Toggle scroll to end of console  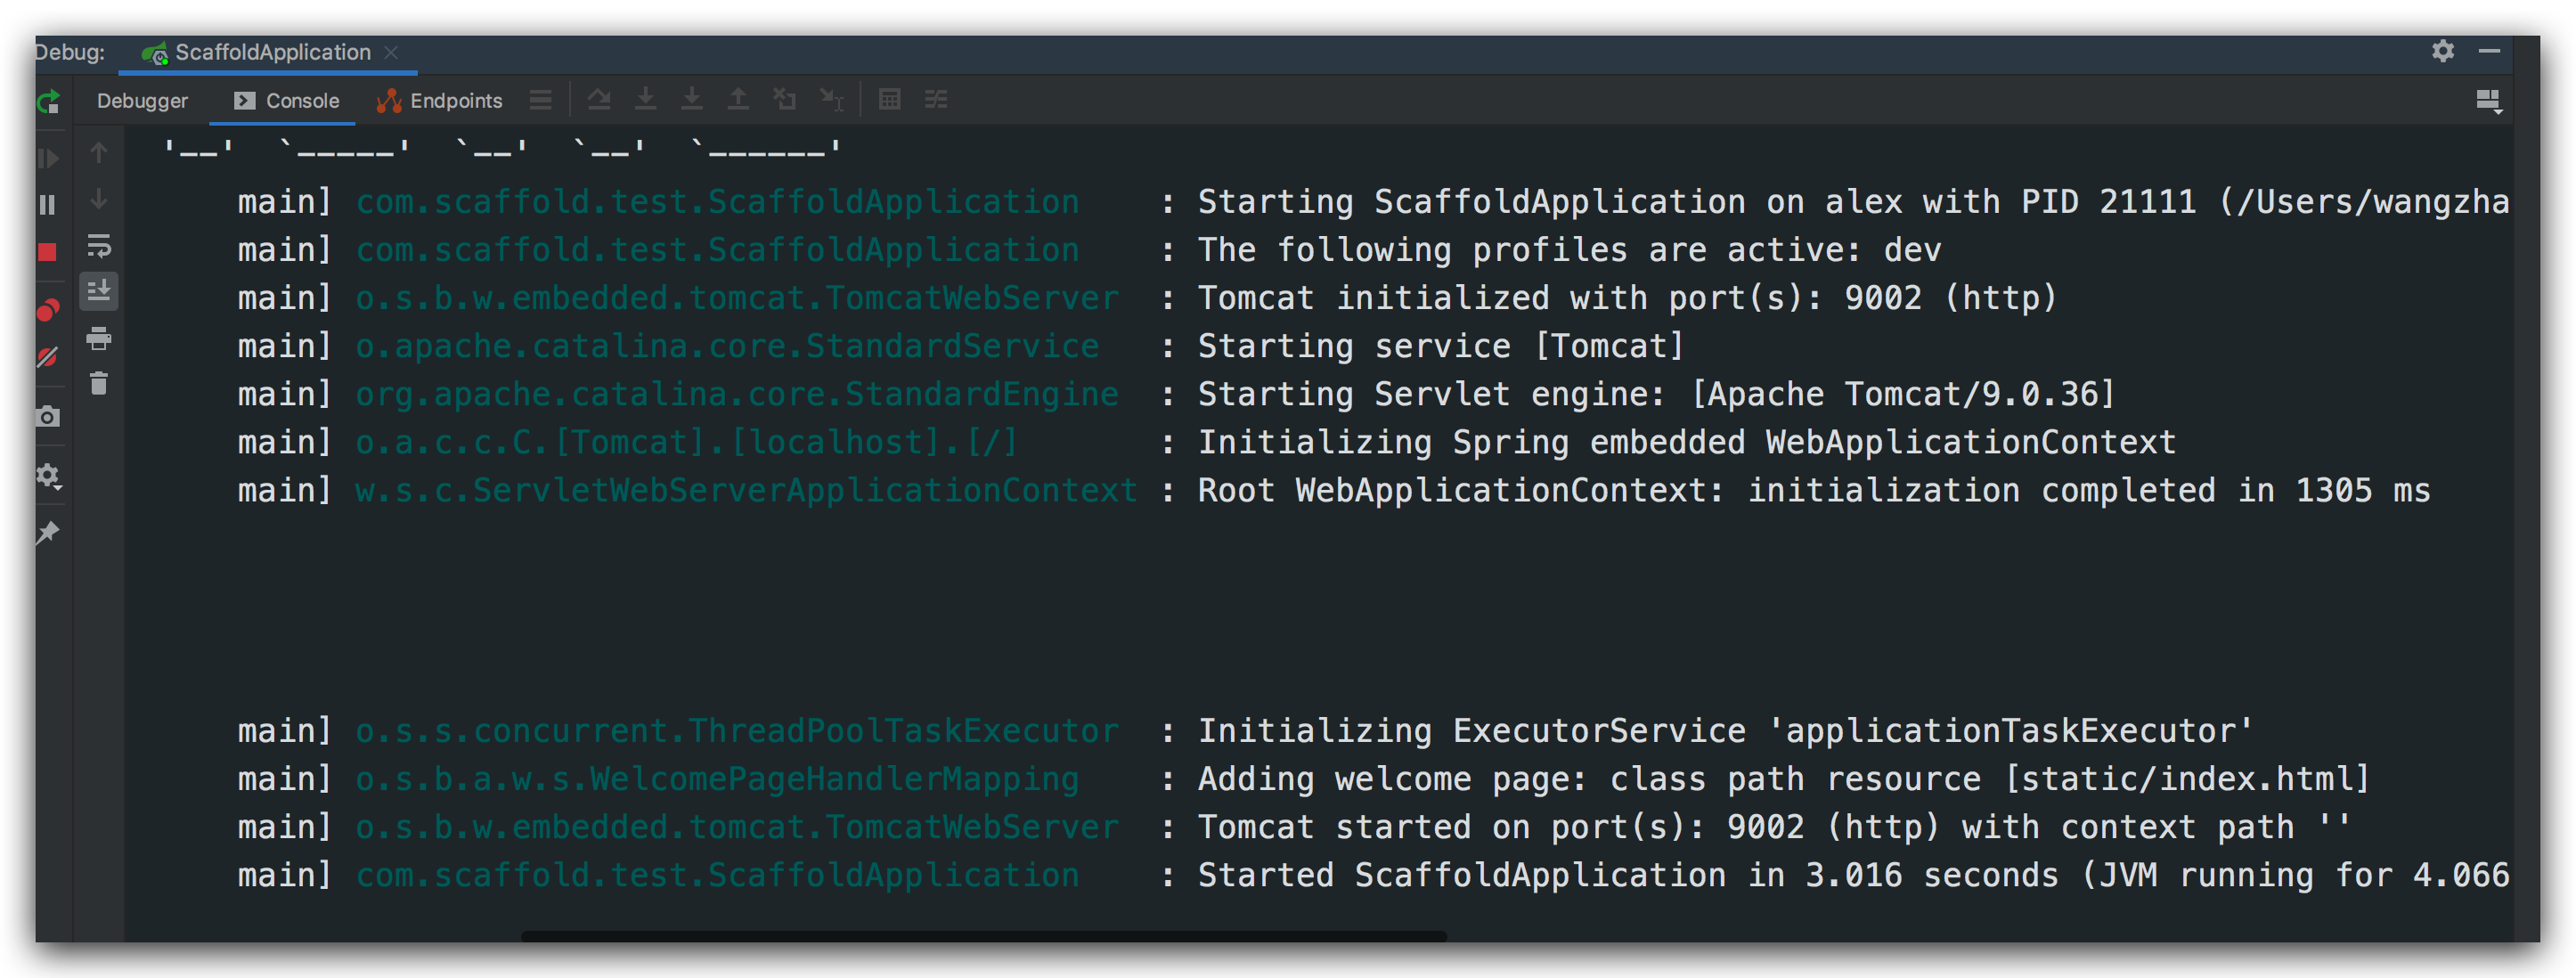pos(98,292)
